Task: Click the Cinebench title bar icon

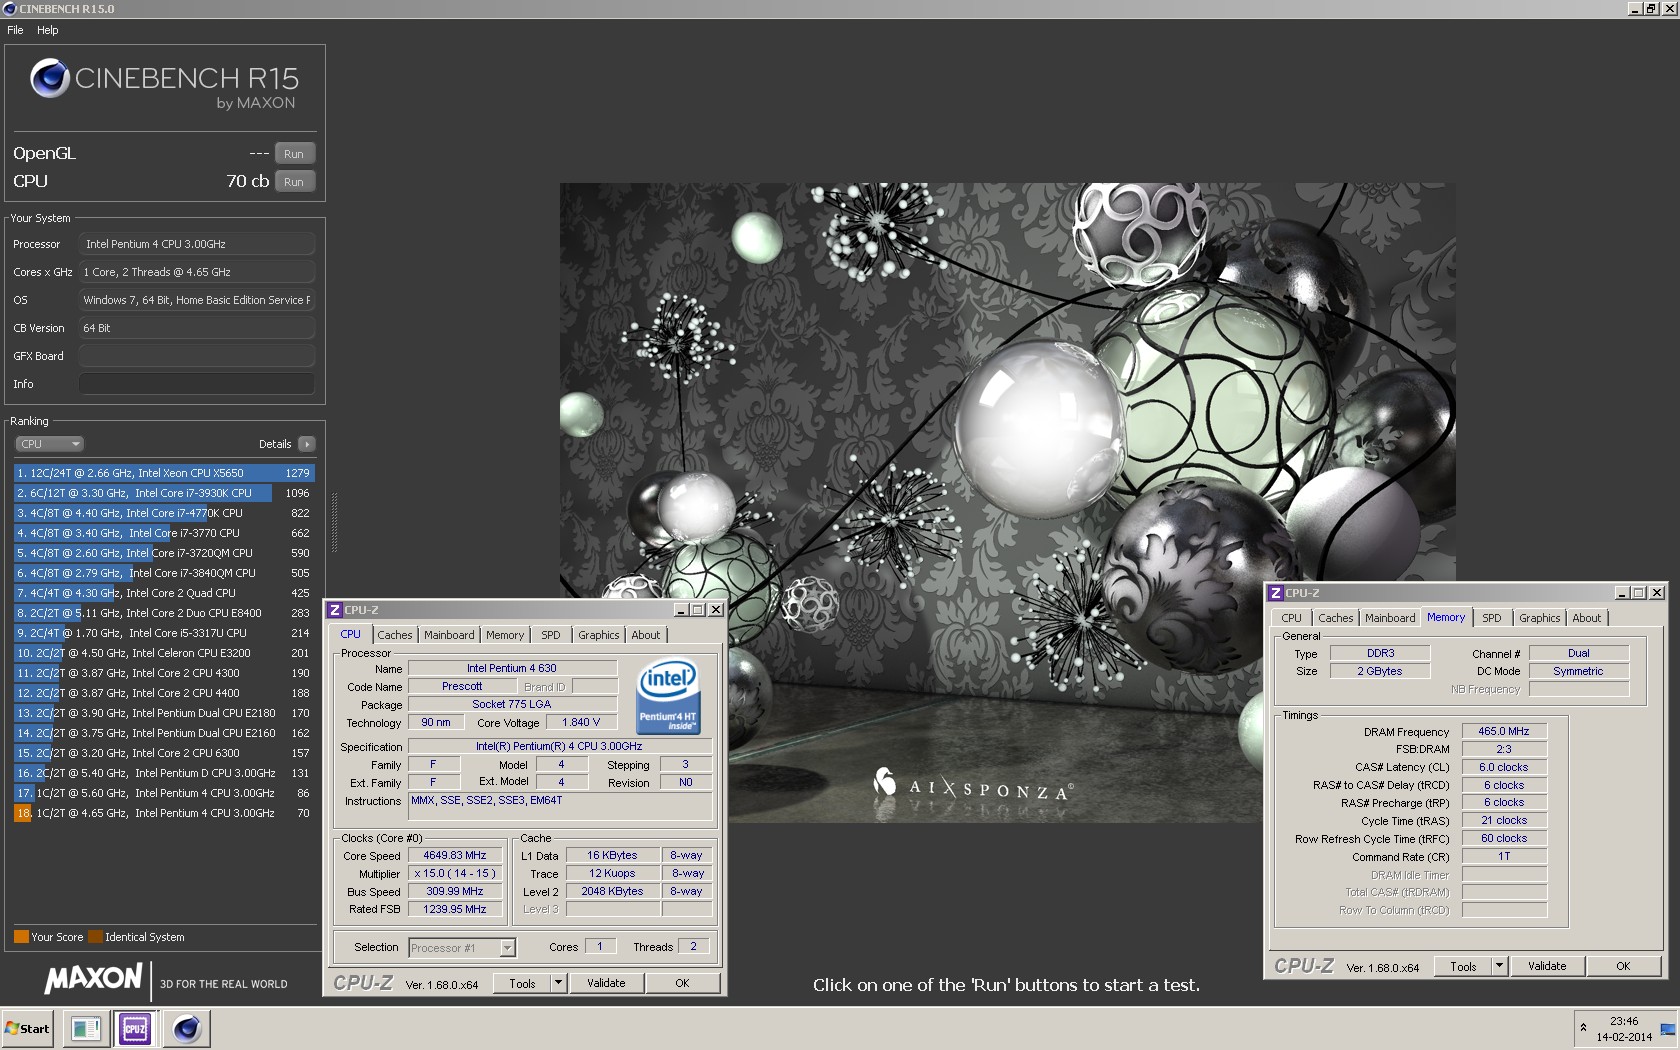Action: coord(9,9)
